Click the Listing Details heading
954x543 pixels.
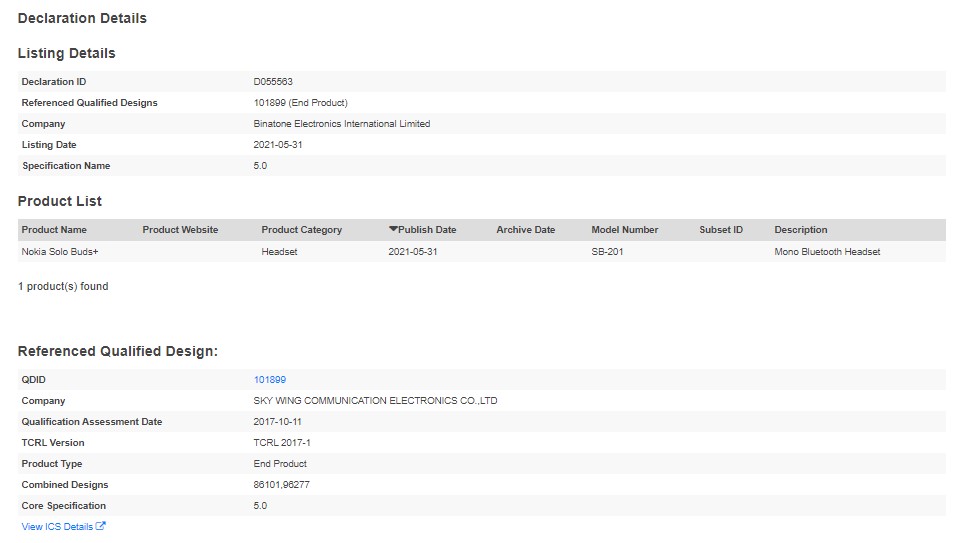pos(66,53)
